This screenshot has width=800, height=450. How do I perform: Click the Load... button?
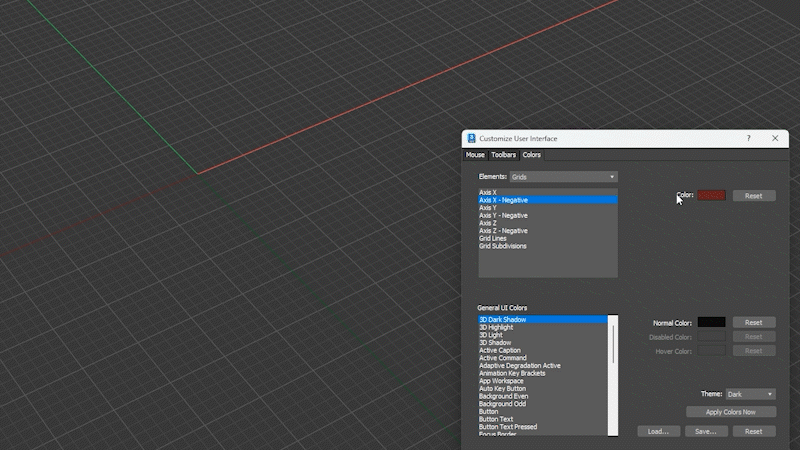pos(658,431)
